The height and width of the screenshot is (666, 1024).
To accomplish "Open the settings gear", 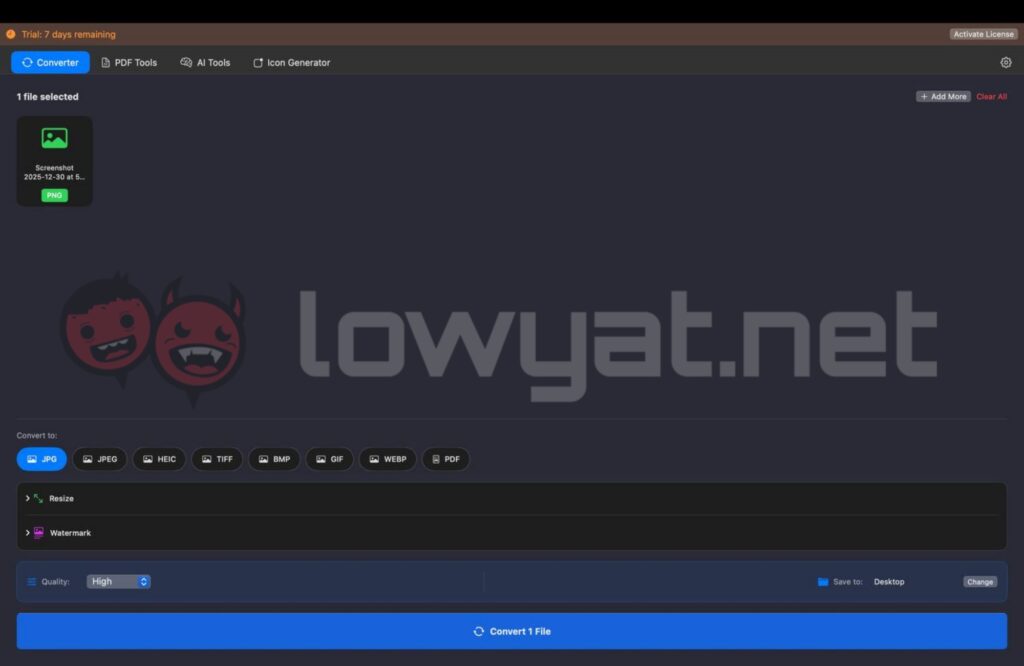I will coord(1006,62).
